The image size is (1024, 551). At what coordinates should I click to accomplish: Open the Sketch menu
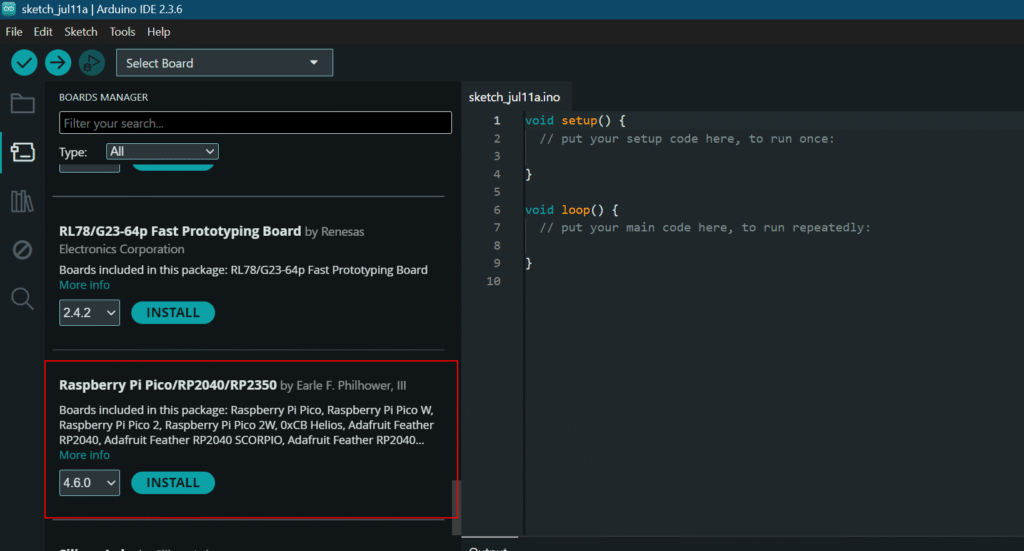[81, 31]
